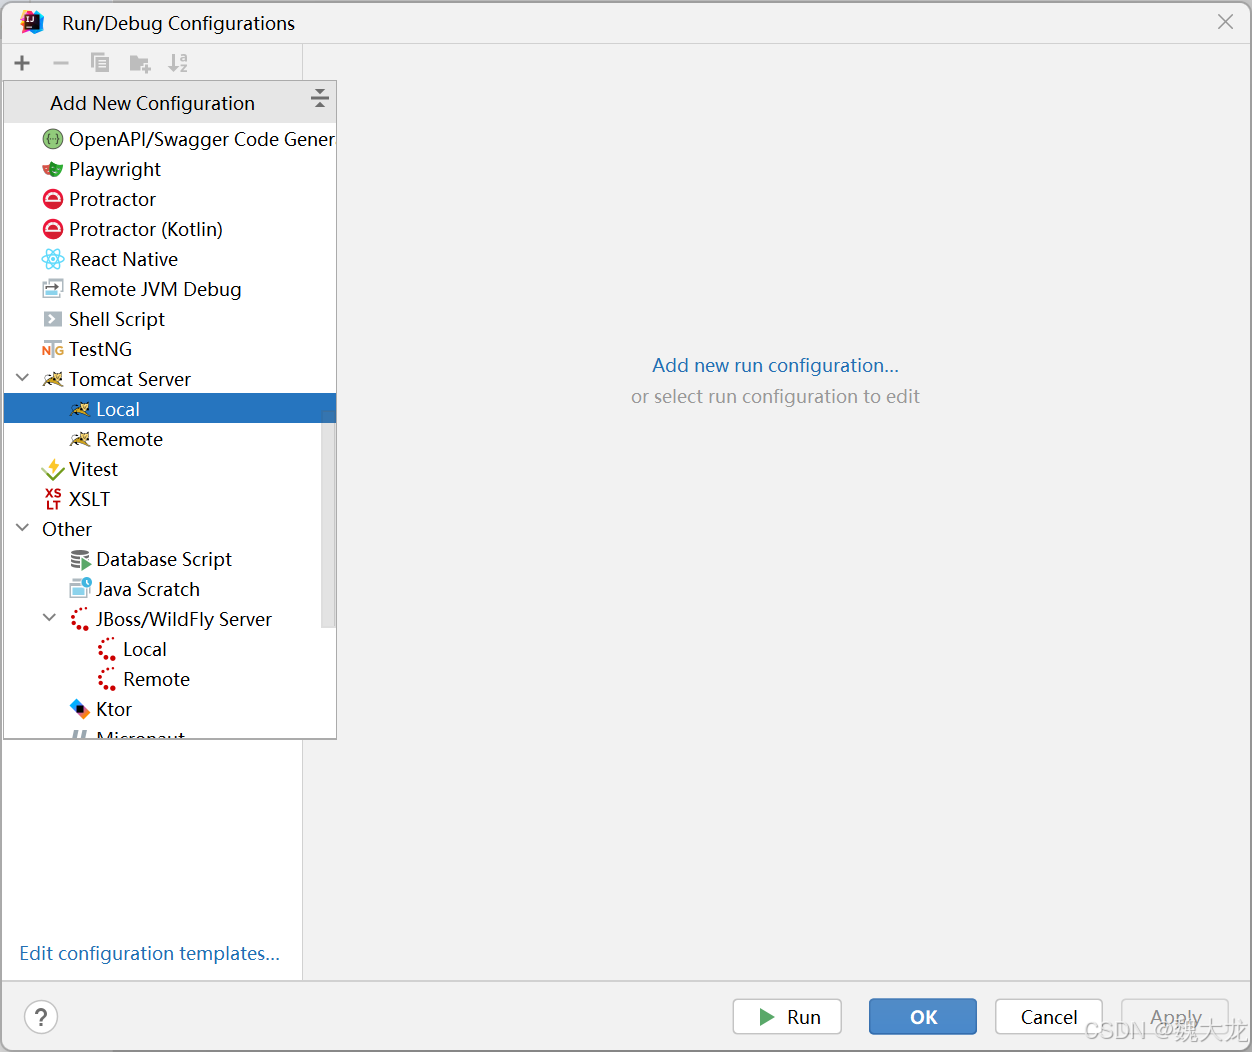1252x1052 pixels.
Task: Select Tomcat Server Remote configuration
Action: click(170, 439)
